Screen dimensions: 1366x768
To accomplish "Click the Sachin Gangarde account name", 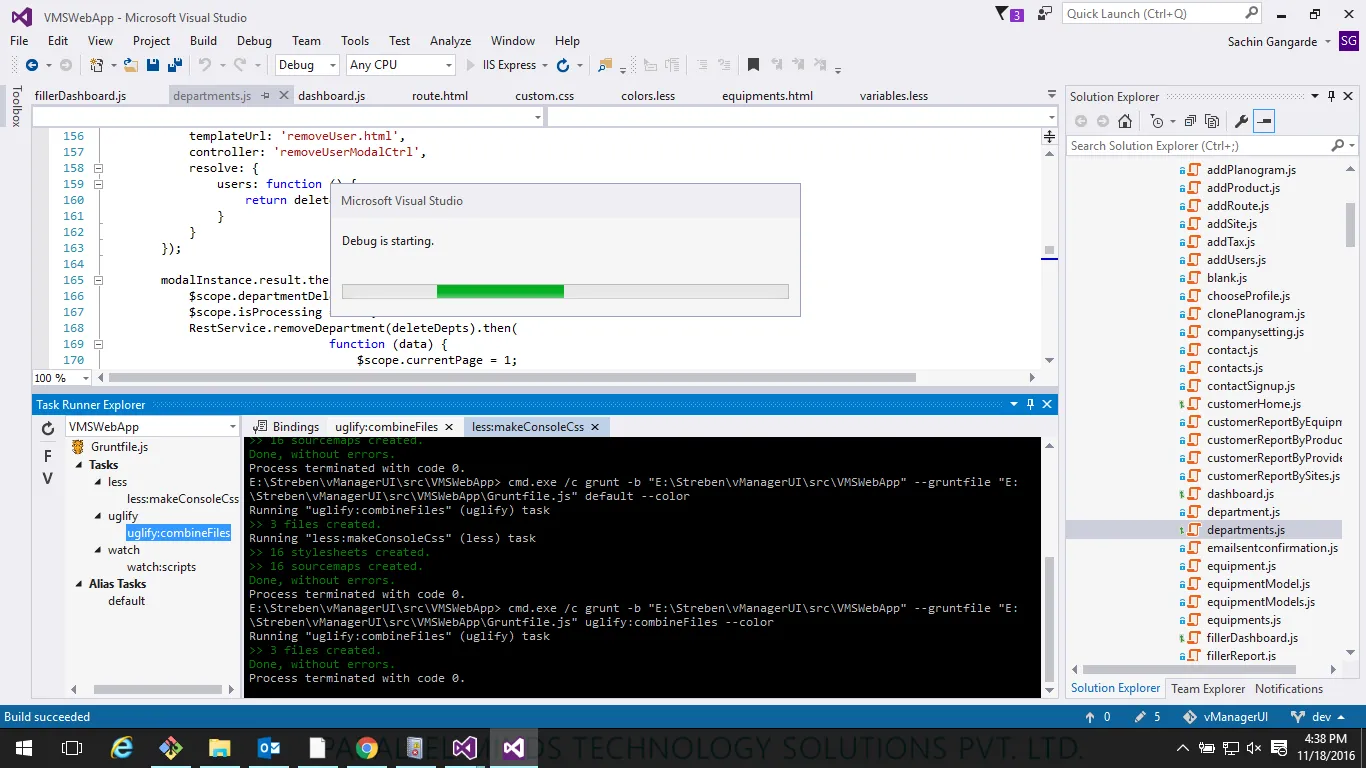I will (x=1273, y=41).
